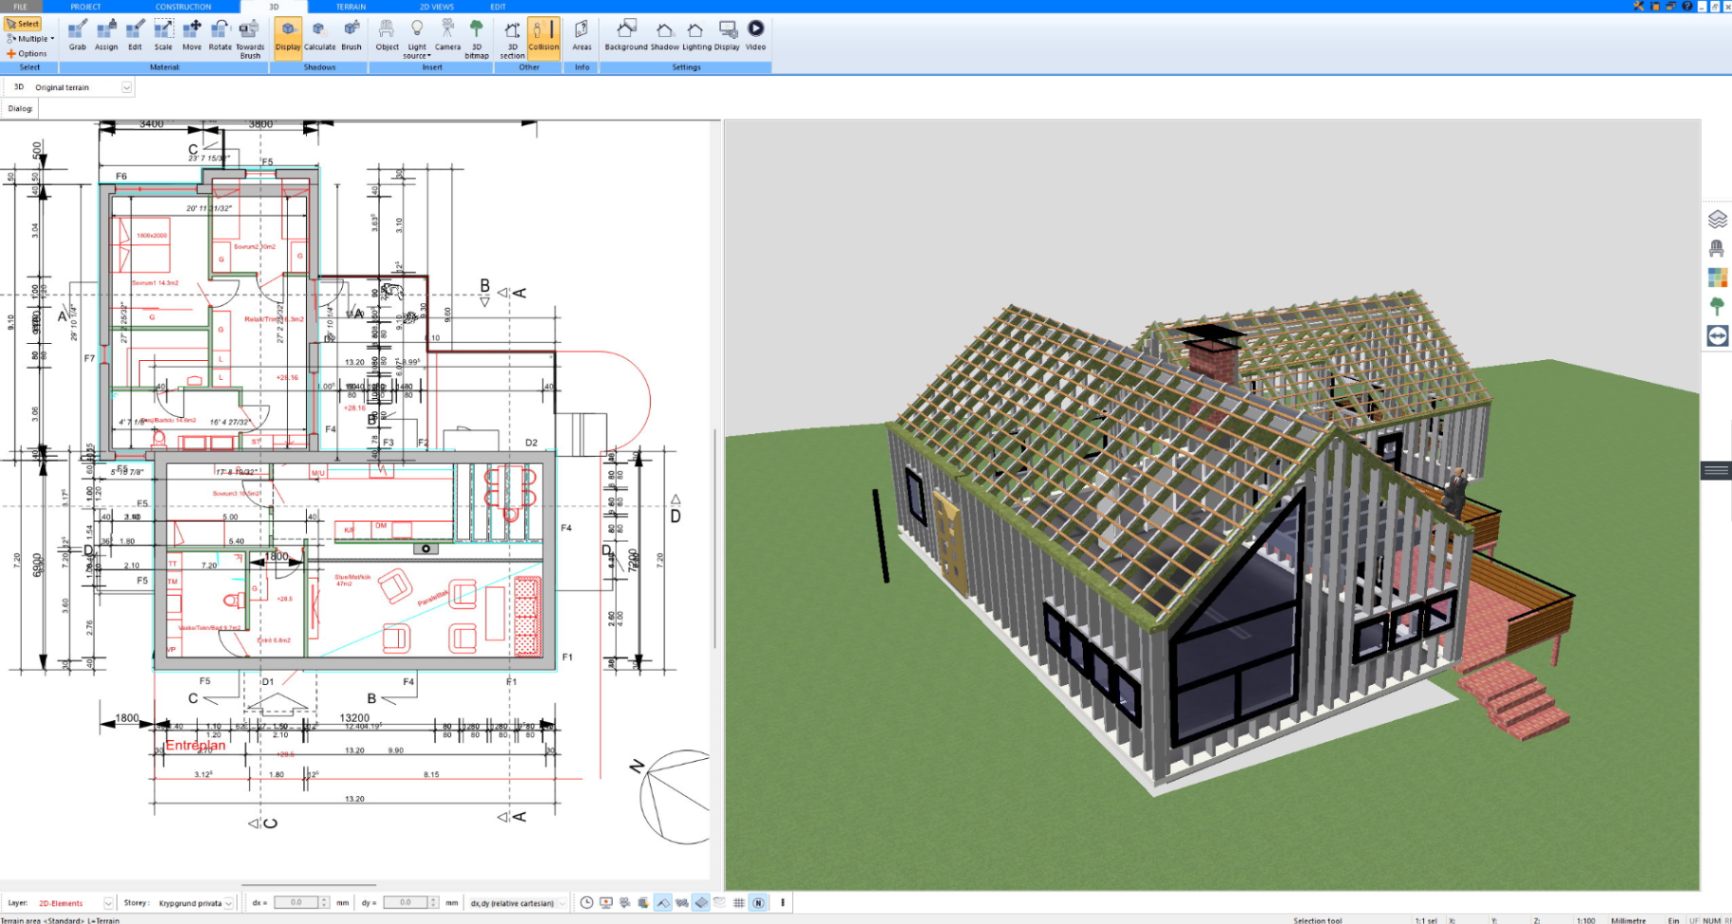Toggle shadow Display mode

pyautogui.click(x=288, y=38)
